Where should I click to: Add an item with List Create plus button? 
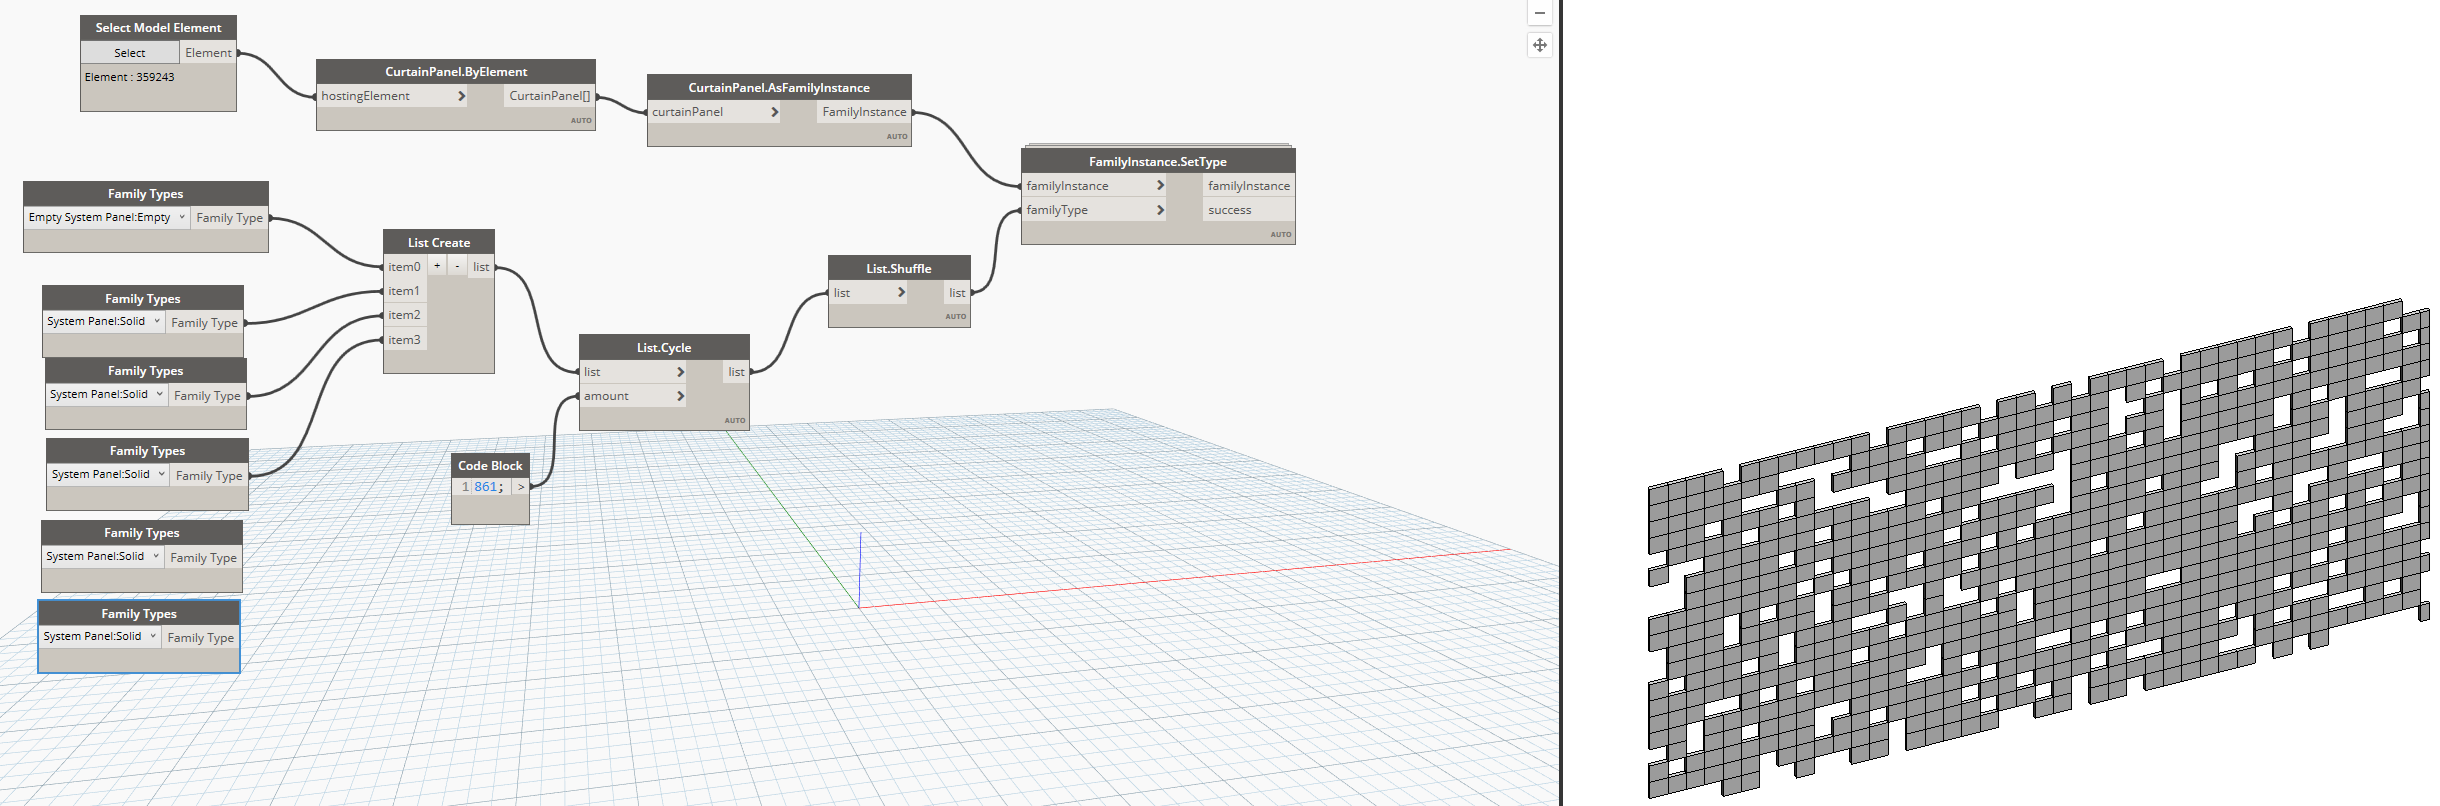tap(437, 266)
